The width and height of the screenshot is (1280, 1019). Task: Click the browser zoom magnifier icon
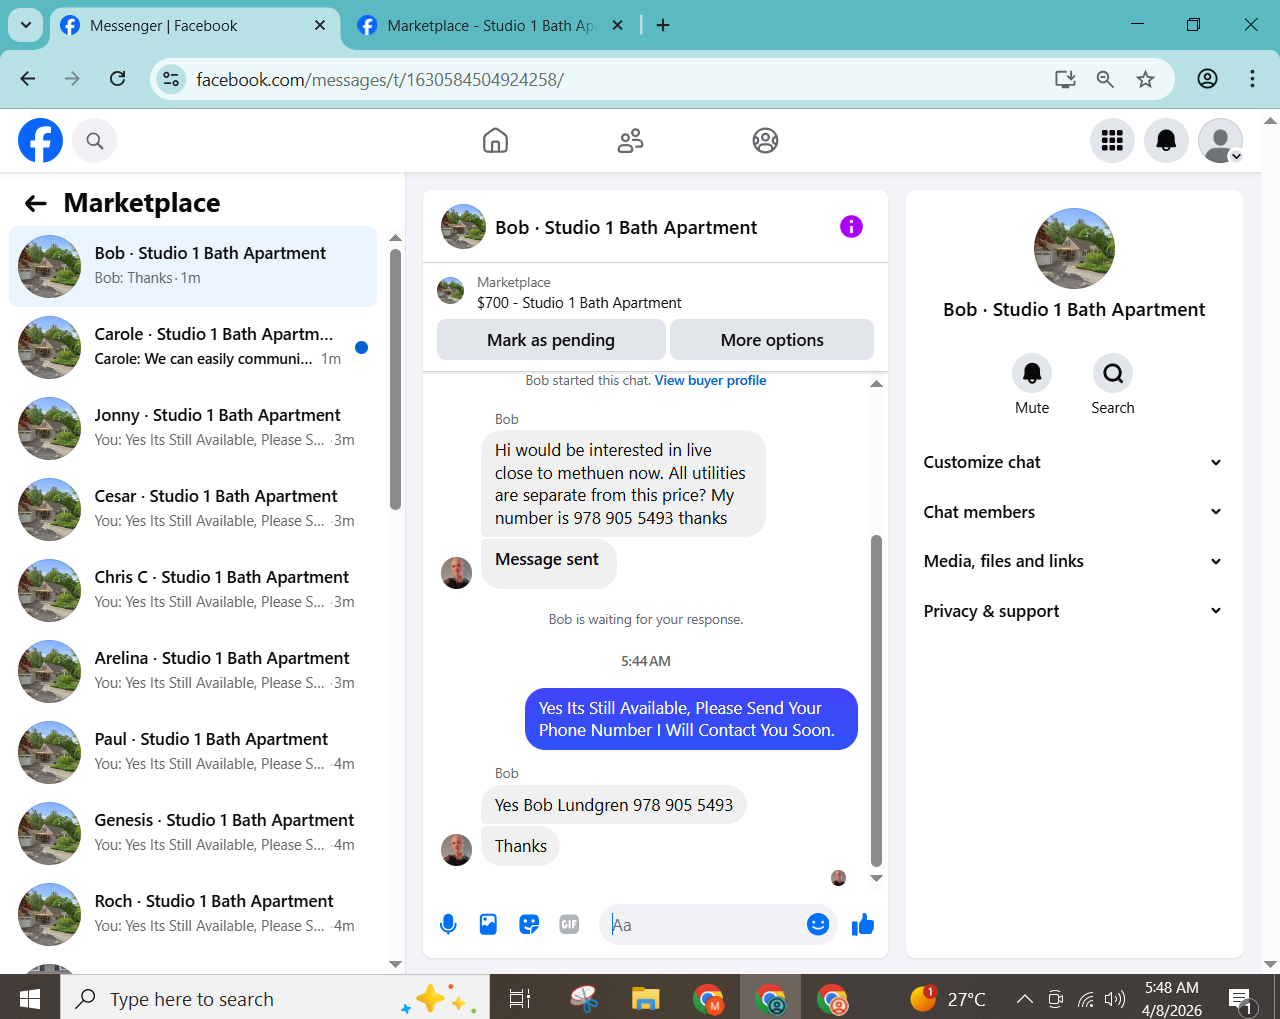pyautogui.click(x=1105, y=79)
